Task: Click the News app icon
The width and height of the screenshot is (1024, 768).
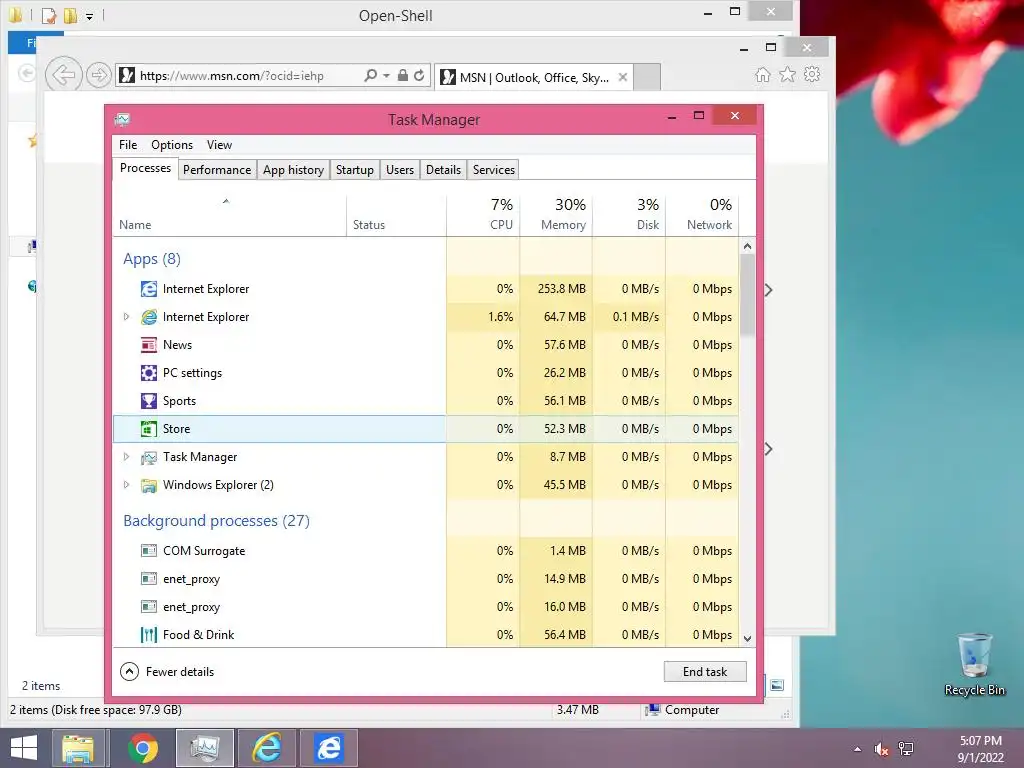Action: [149, 345]
